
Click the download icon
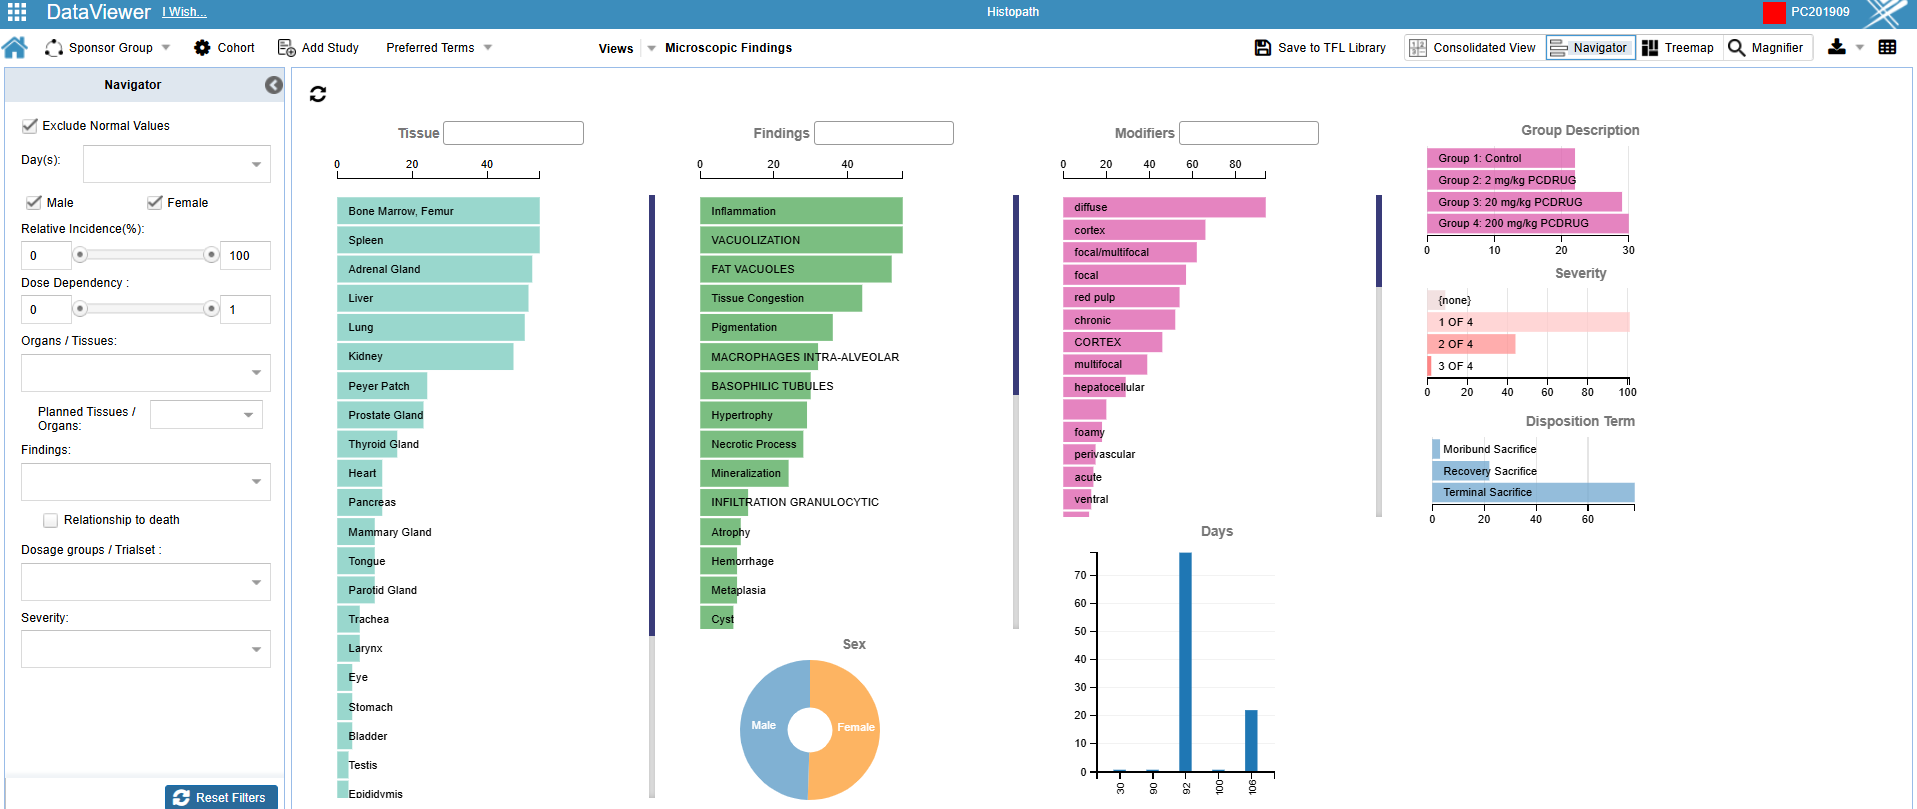click(1836, 47)
